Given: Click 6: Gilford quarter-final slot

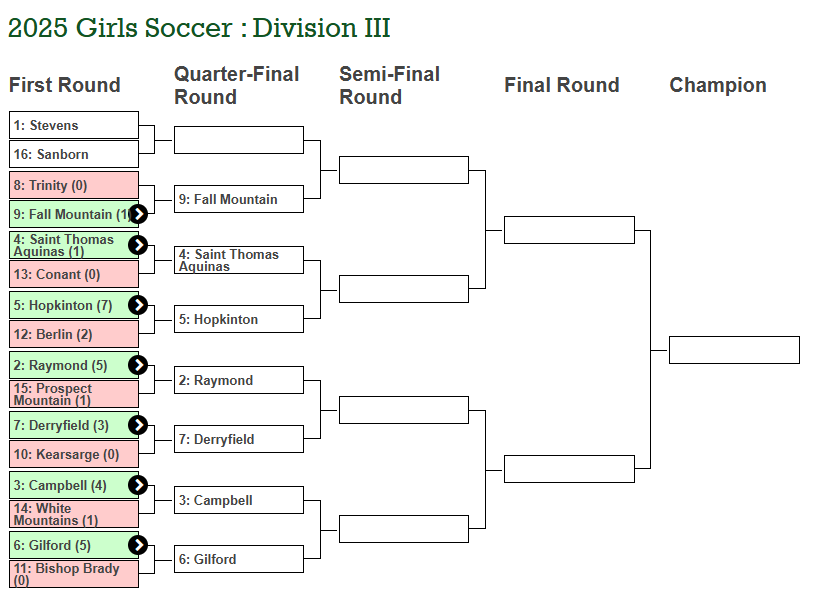Looking at the screenshot, I should (238, 559).
